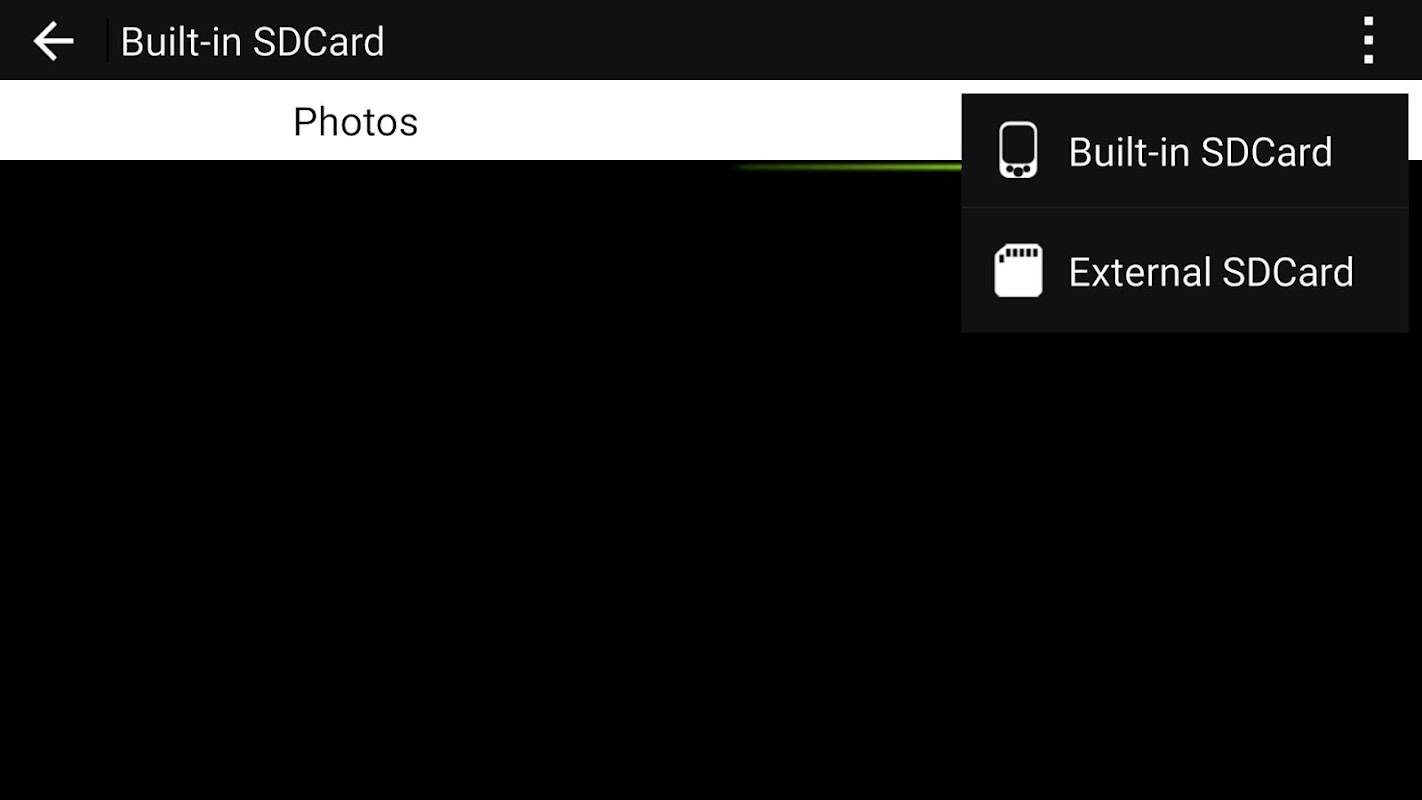Tap the back arrow in the header

point(53,41)
